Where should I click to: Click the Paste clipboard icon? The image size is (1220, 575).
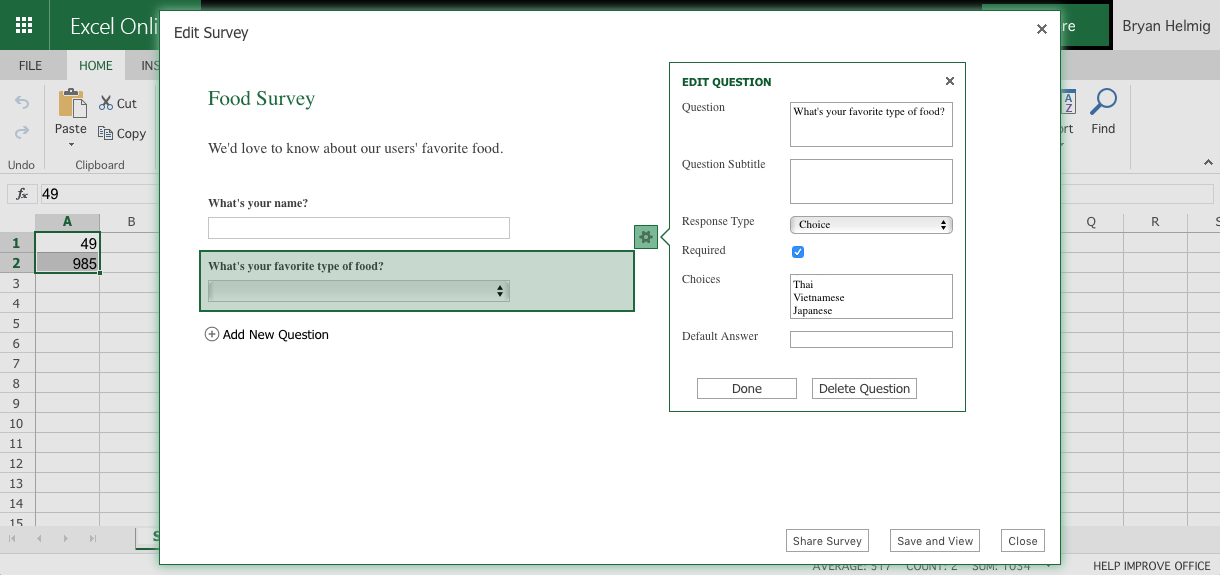[71, 104]
